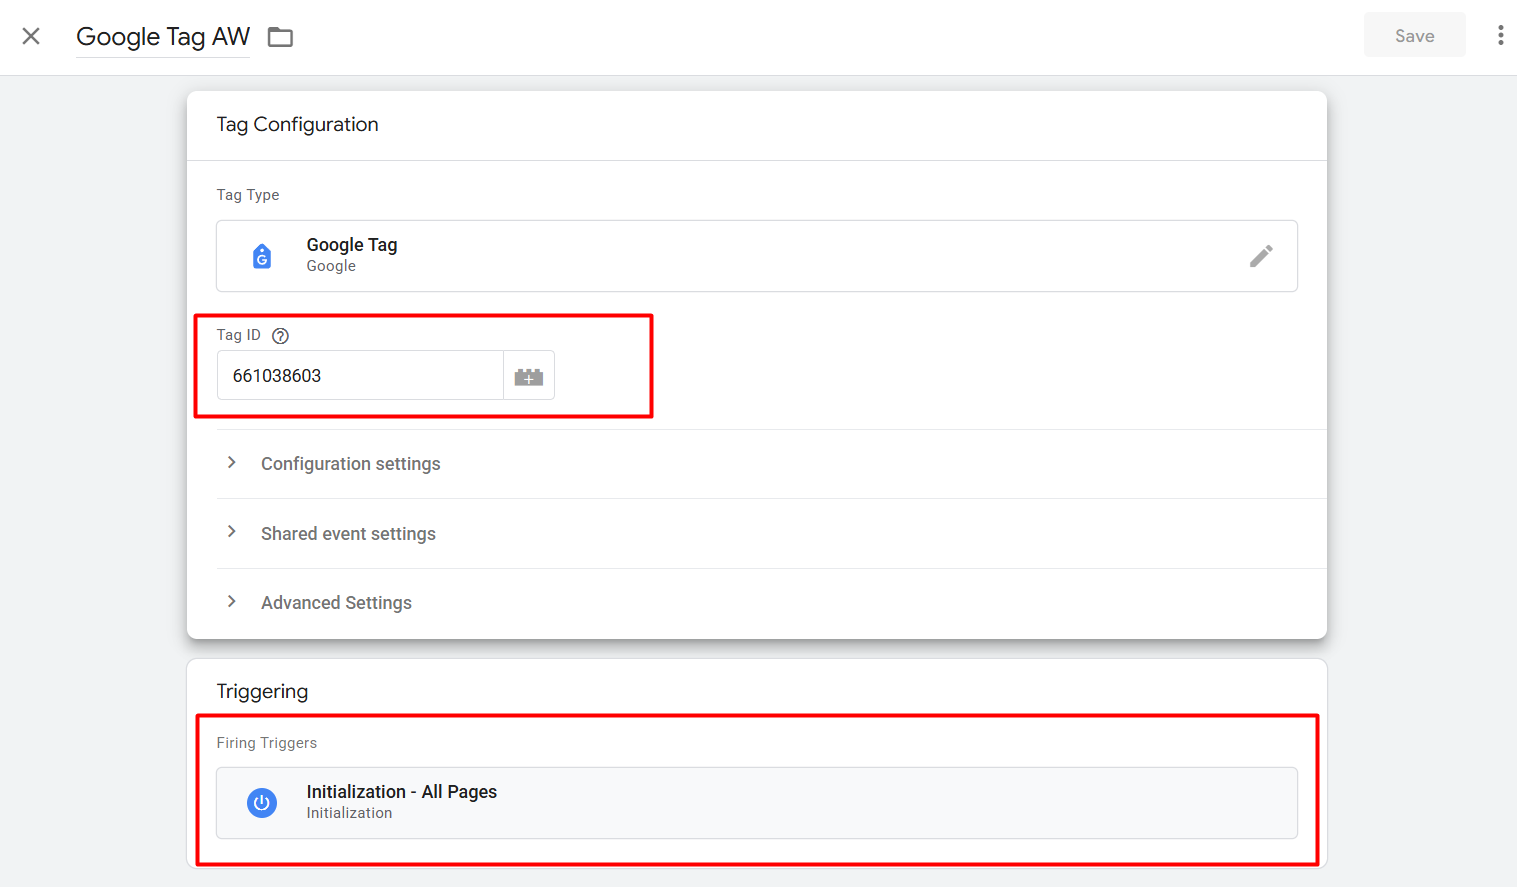
Task: Rename the tag by clicking Google Tag AW
Action: (163, 37)
